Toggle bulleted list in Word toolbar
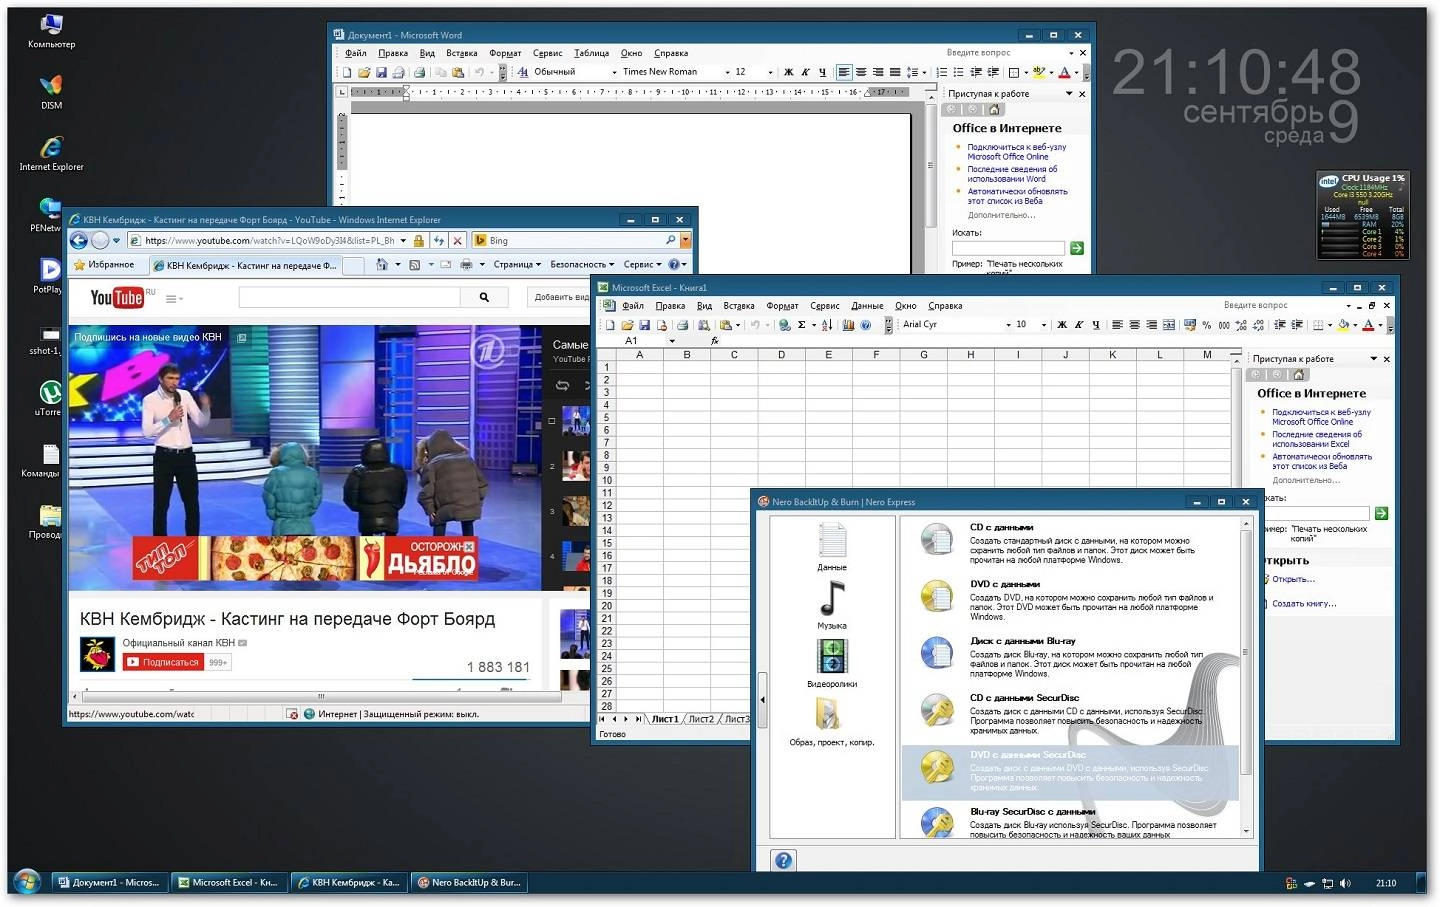The height and width of the screenshot is (907, 1440). click(x=958, y=72)
